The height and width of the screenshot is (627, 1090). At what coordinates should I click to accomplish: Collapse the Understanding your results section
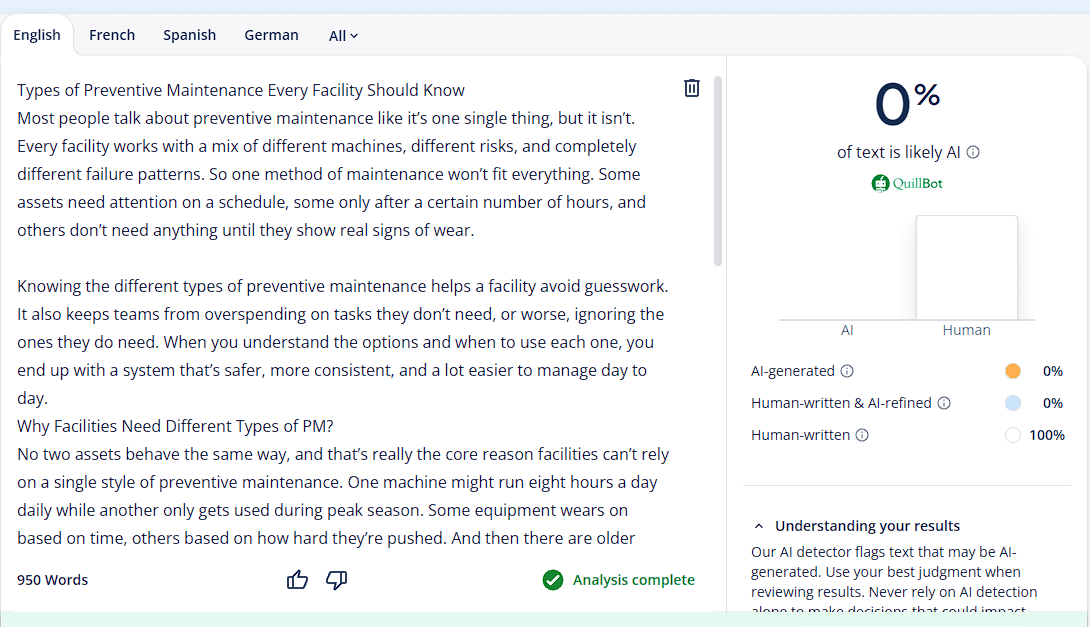(x=759, y=526)
